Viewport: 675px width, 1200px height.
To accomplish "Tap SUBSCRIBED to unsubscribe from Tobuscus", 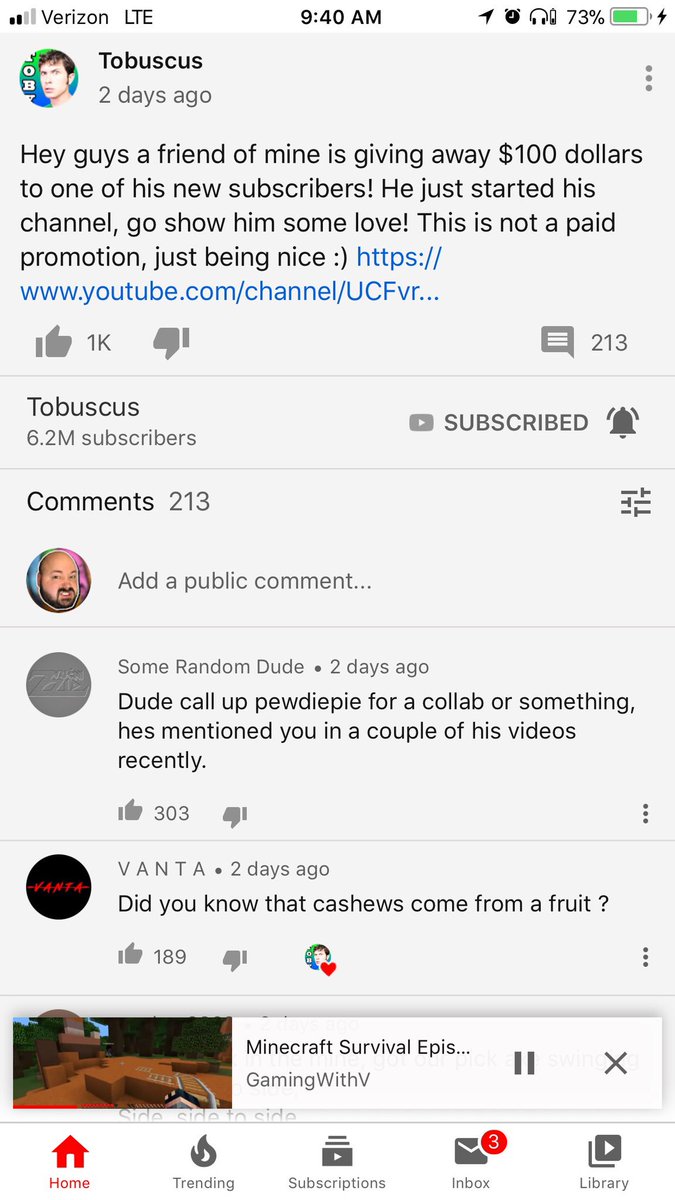I will tap(499, 423).
